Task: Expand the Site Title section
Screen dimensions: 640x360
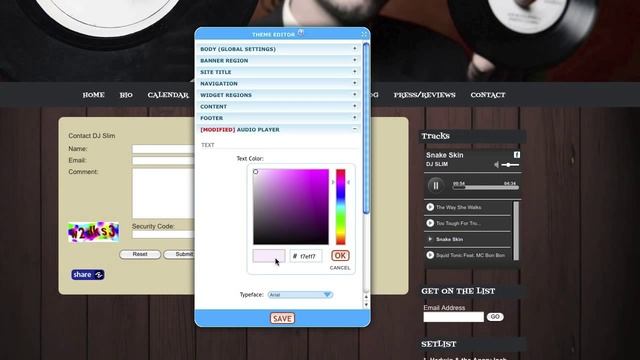Action: (279, 72)
